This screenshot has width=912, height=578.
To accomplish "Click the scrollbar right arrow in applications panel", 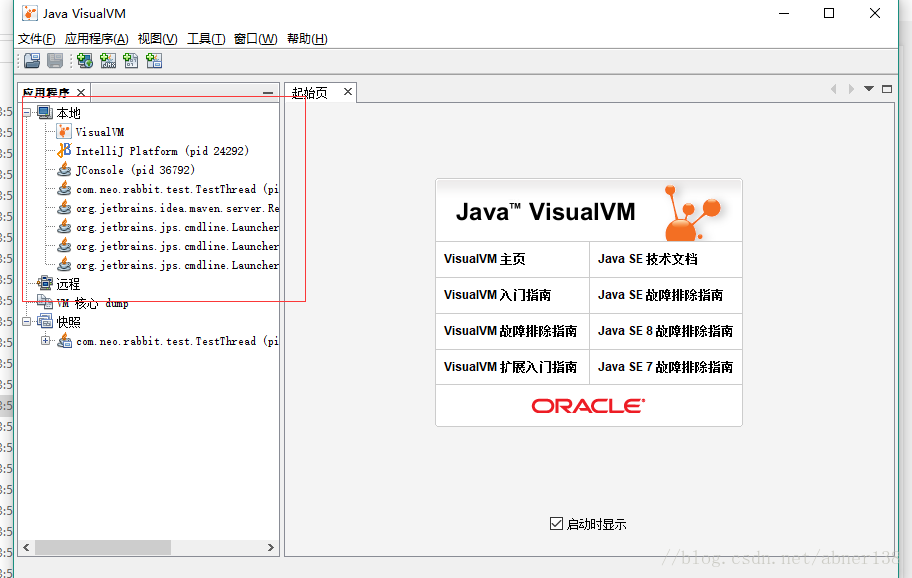I will 270,548.
